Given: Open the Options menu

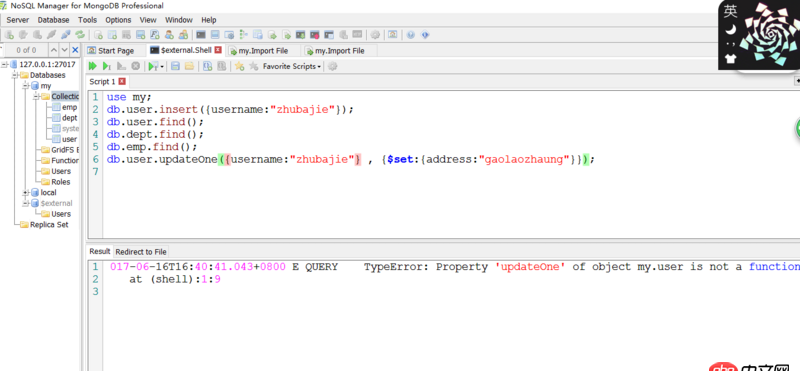Looking at the screenshot, I should point(118,20).
